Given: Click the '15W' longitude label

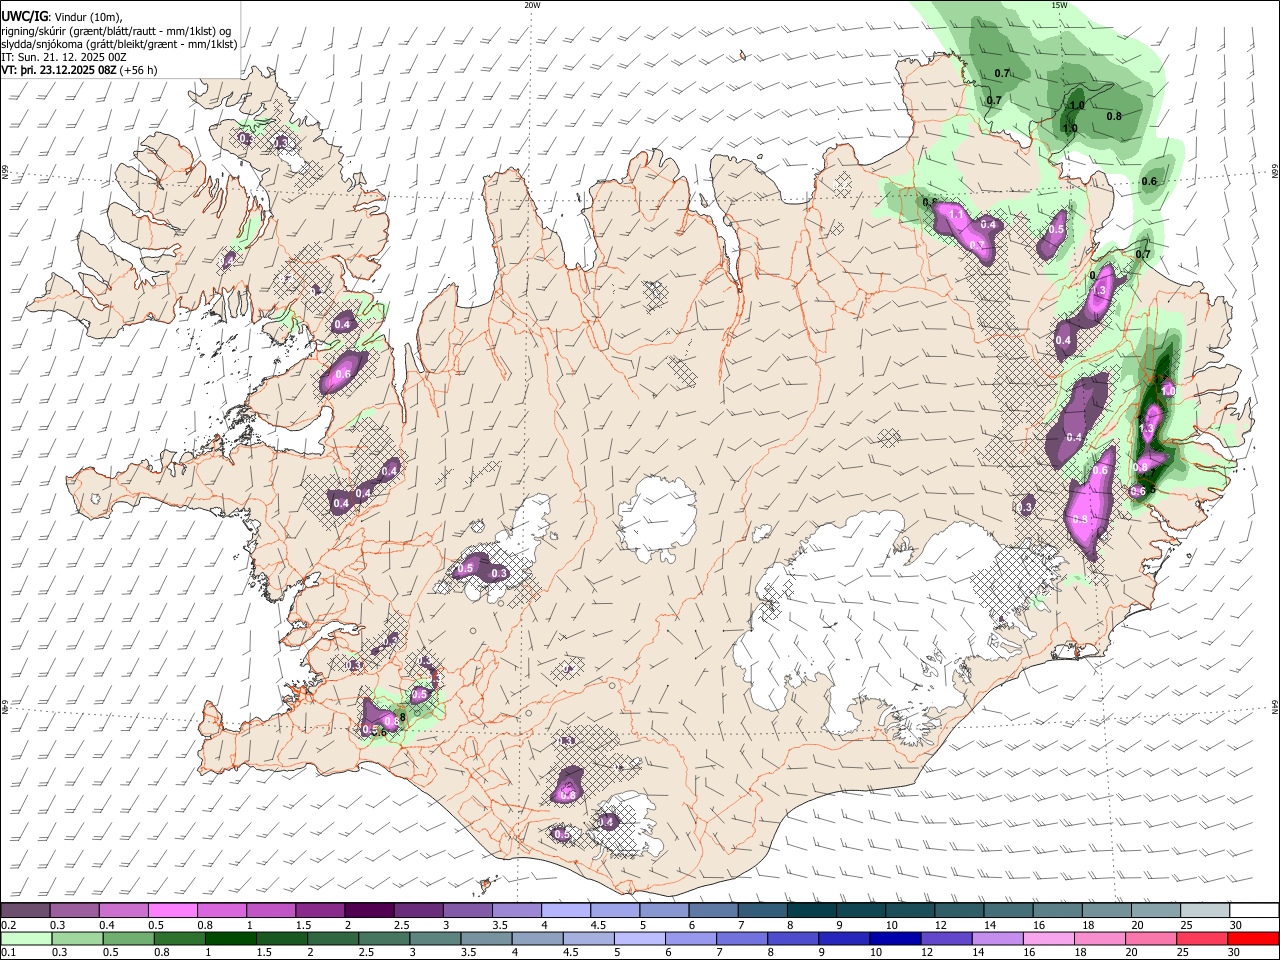Looking at the screenshot, I should (1059, 5).
